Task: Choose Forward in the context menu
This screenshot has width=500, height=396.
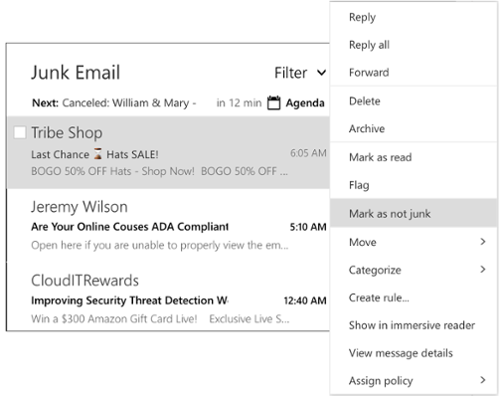Action: 413,72
